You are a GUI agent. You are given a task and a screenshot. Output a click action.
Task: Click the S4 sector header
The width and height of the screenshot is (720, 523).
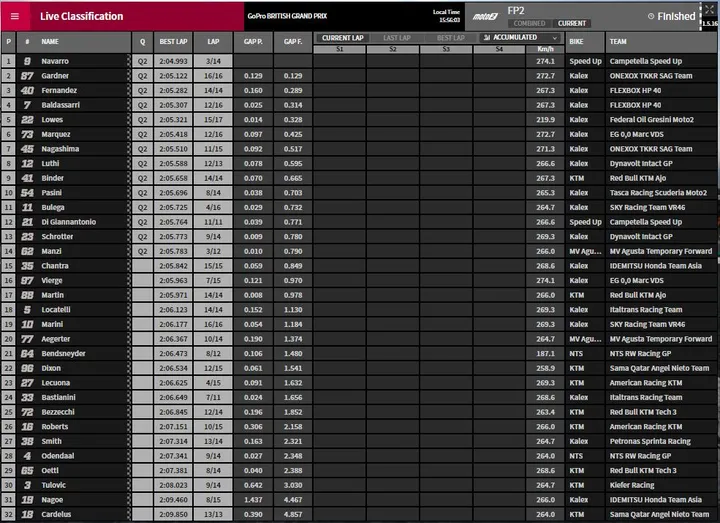click(499, 49)
